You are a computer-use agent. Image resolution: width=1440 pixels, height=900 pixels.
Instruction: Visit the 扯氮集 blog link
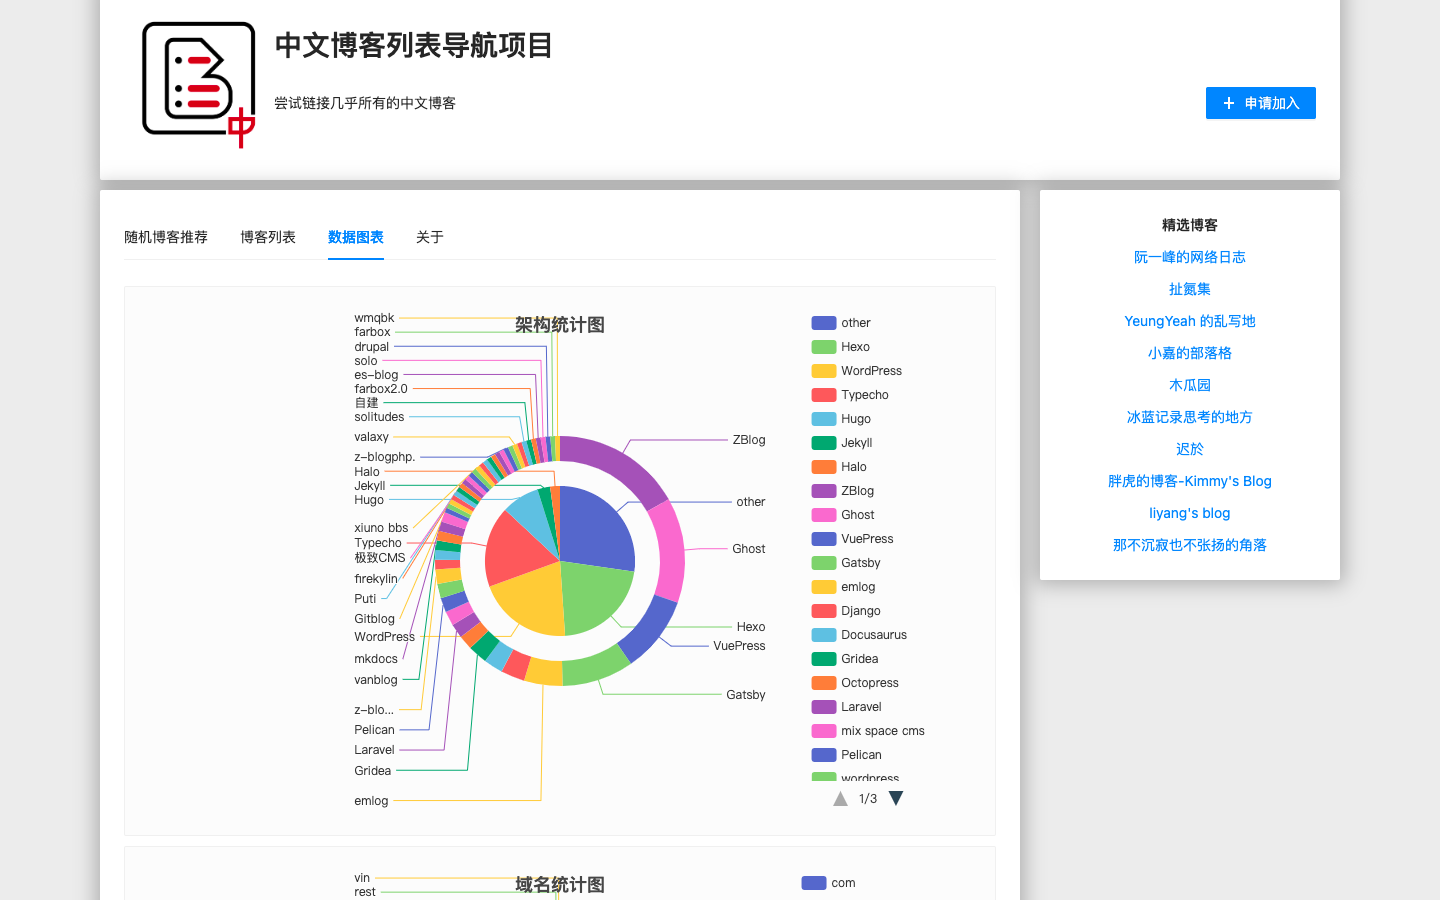(1189, 288)
